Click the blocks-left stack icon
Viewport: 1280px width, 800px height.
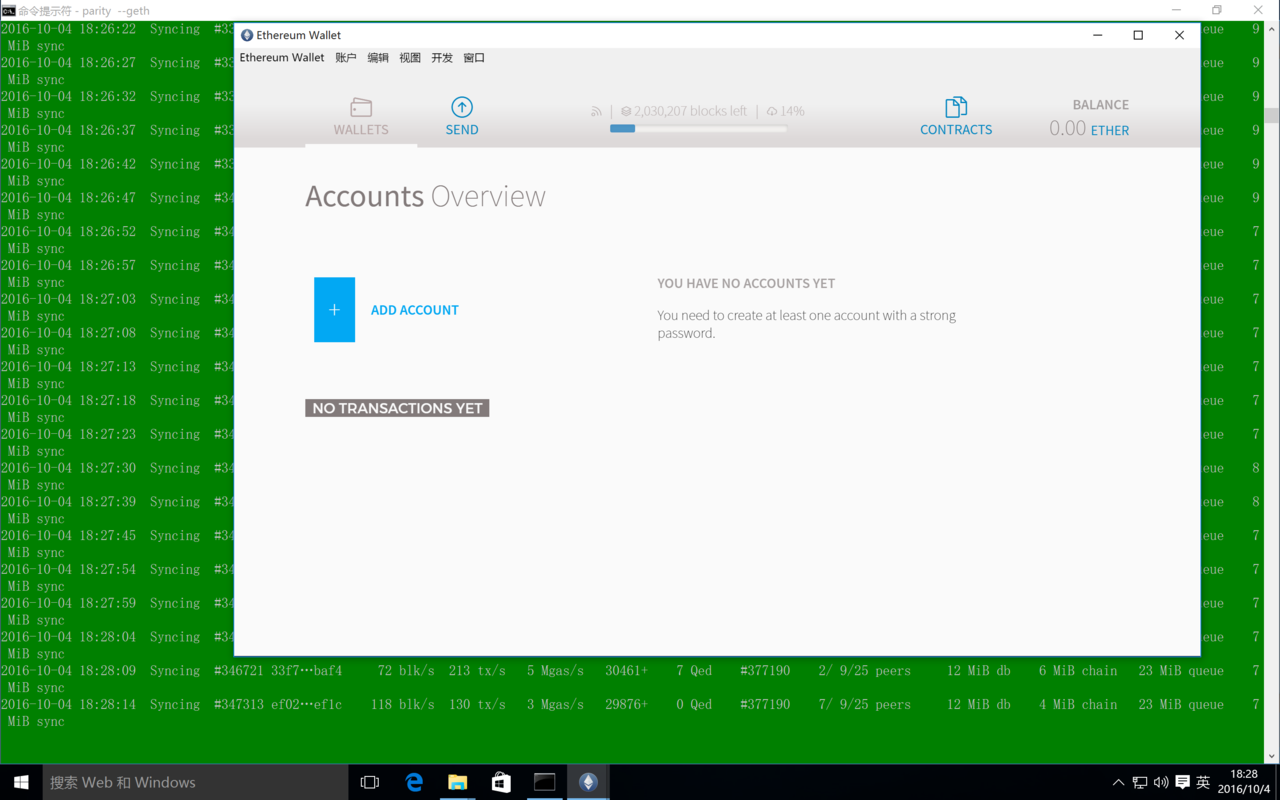coord(626,112)
